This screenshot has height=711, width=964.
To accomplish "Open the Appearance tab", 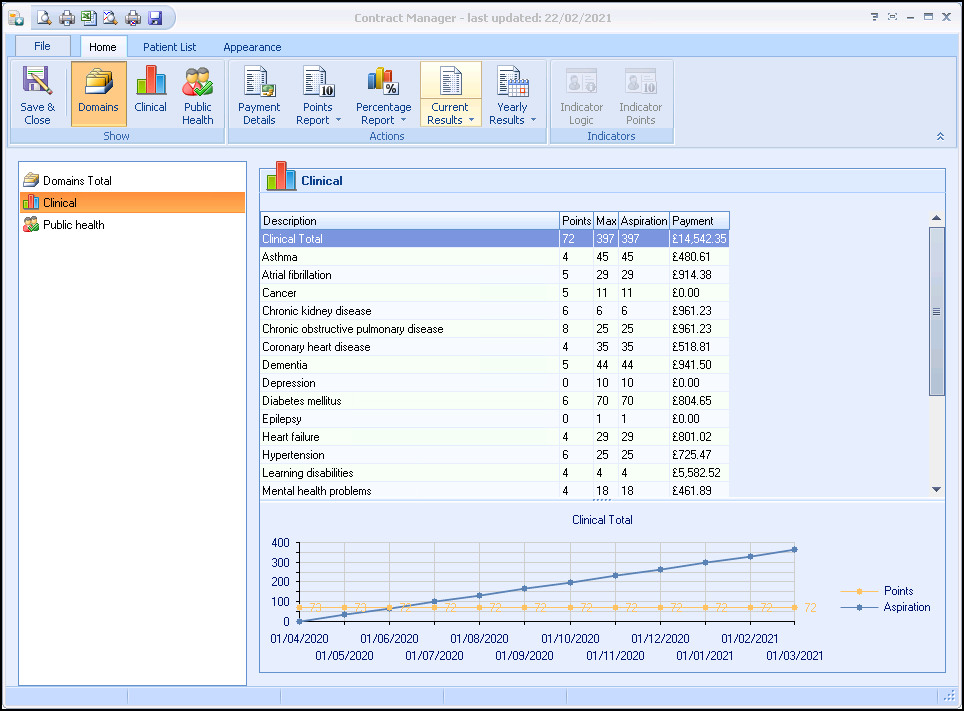I will (x=252, y=47).
